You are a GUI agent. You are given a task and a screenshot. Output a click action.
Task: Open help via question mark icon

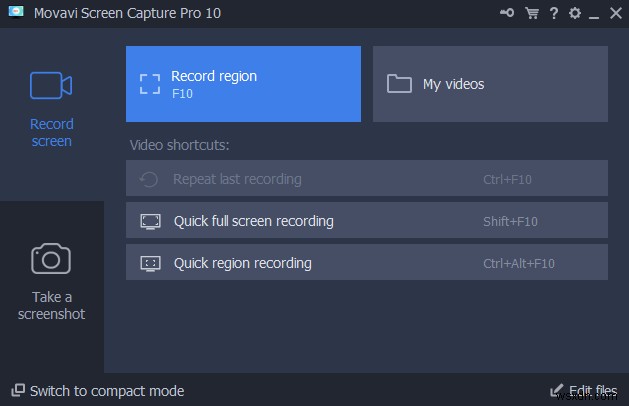coord(553,13)
